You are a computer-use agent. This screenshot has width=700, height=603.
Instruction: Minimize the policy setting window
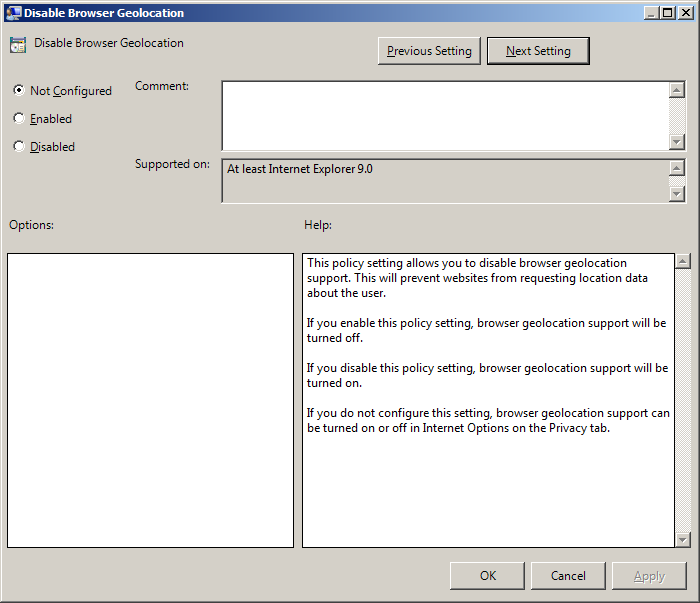point(651,13)
